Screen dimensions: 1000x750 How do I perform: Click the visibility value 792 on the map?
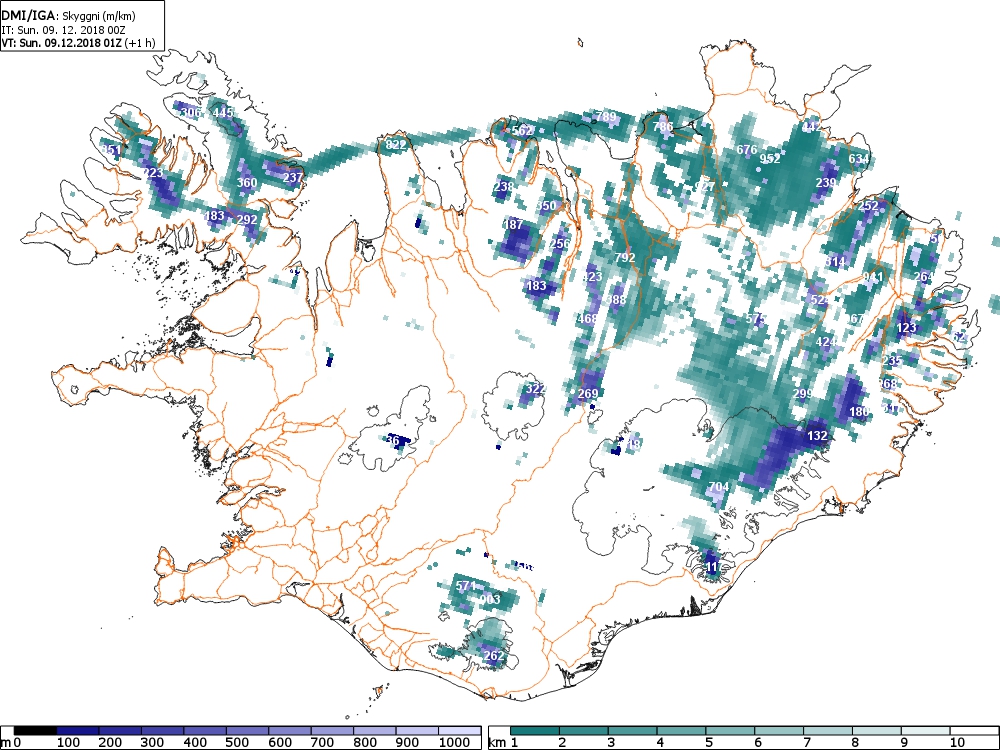click(x=625, y=258)
